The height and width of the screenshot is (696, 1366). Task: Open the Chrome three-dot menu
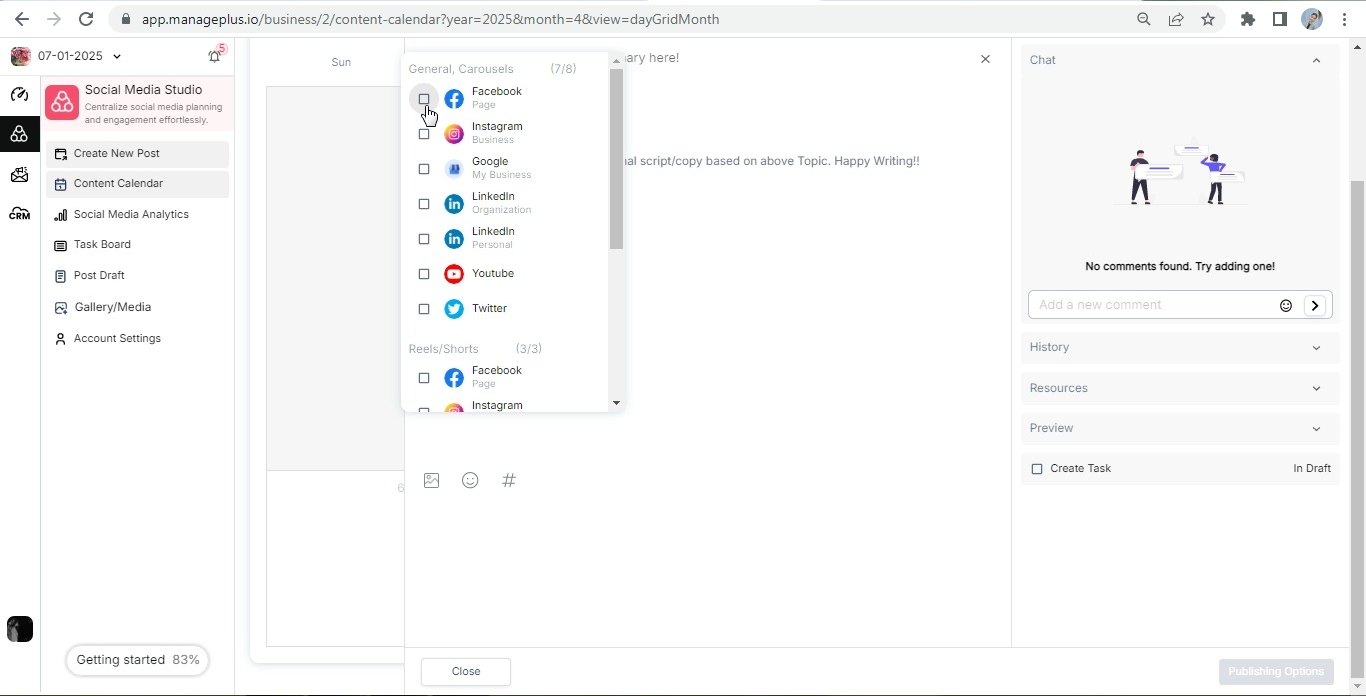tap(1344, 19)
